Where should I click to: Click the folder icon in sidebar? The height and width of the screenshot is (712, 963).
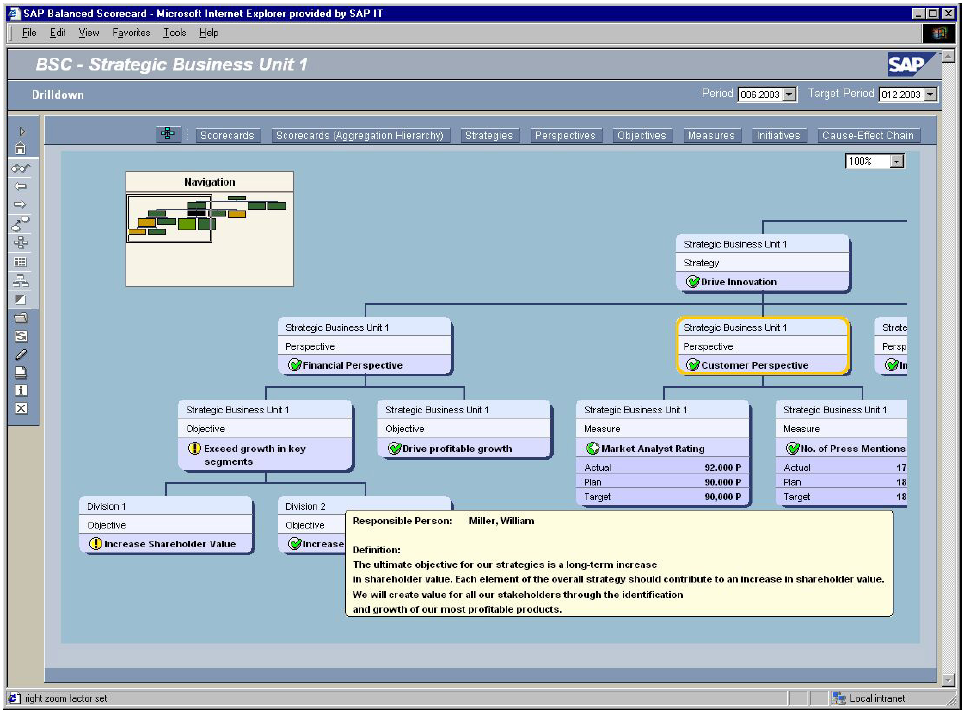(21, 318)
